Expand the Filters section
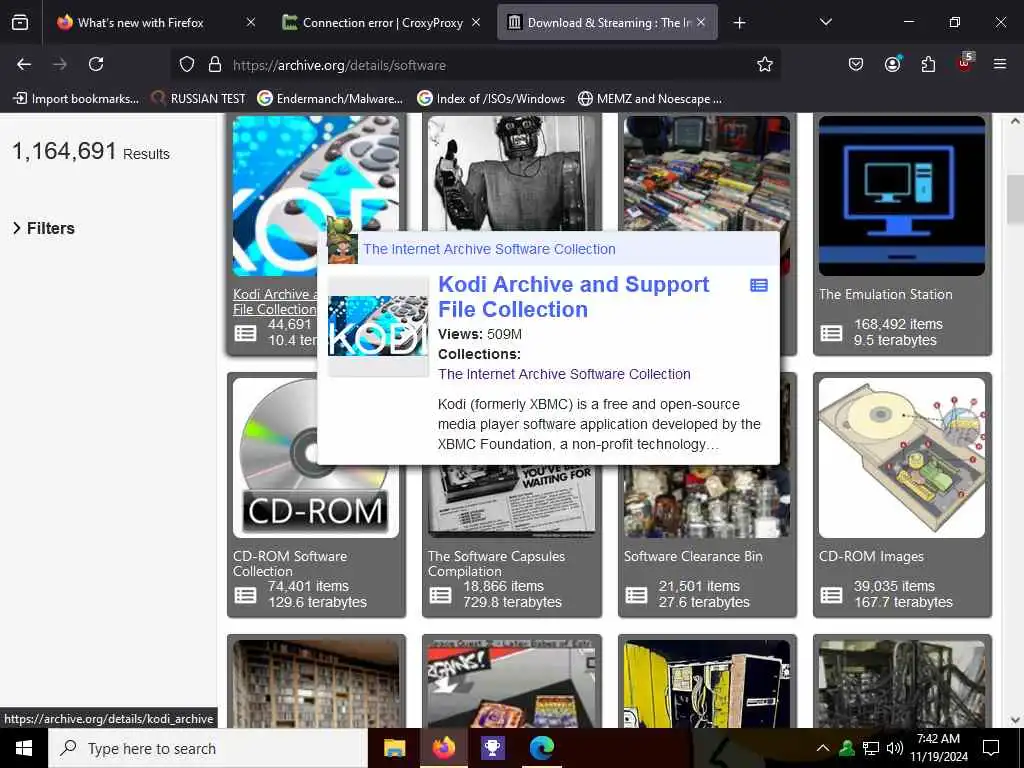Screen dimensions: 1024x768 point(44,228)
